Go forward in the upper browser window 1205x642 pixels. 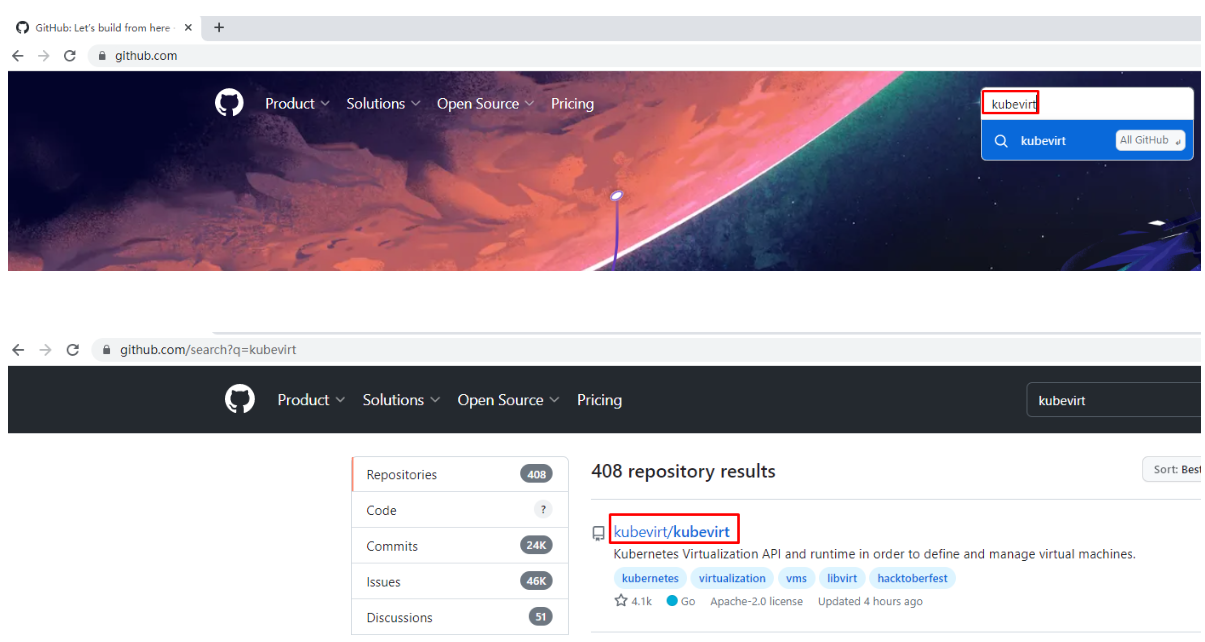tap(43, 56)
